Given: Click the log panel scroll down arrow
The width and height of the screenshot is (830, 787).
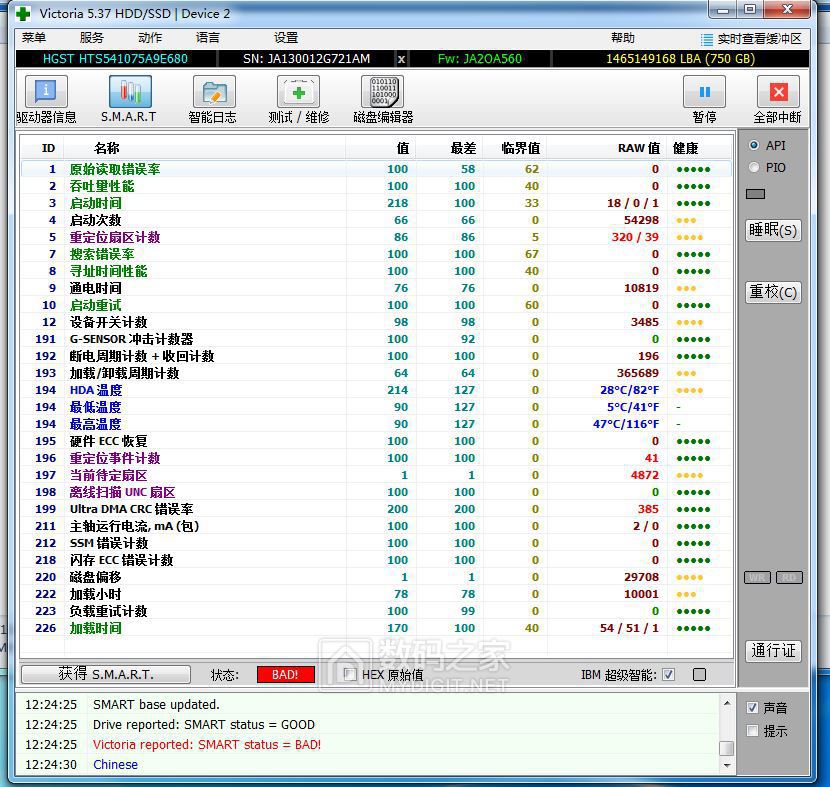Looking at the screenshot, I should click(x=727, y=765).
